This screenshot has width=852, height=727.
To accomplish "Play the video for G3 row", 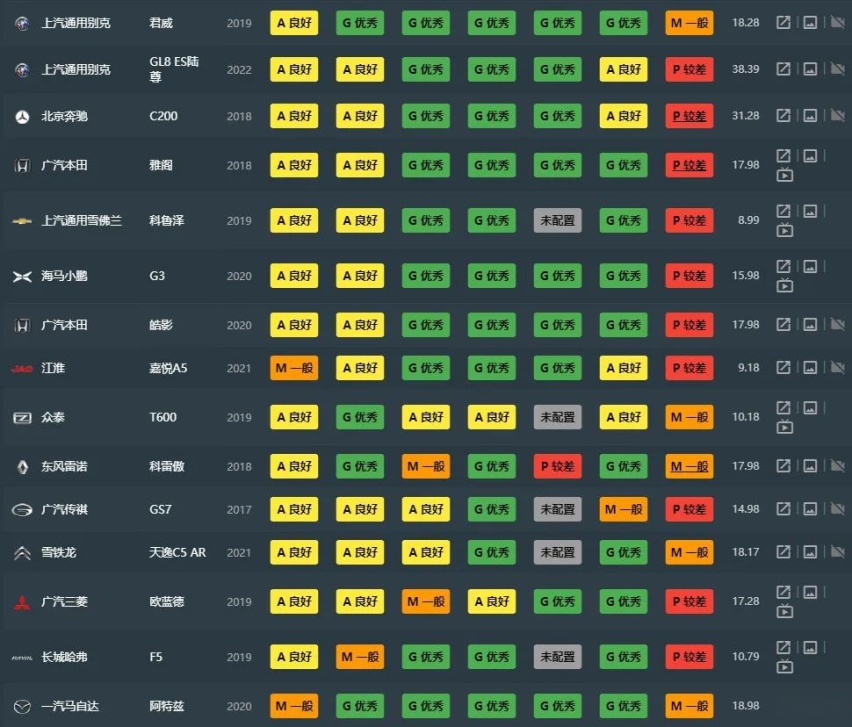I will click(785, 285).
